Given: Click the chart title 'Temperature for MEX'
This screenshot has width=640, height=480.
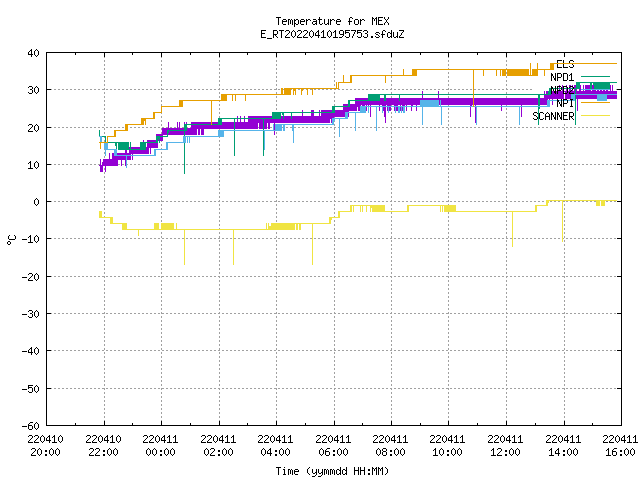Looking at the screenshot, I should 332,21.
